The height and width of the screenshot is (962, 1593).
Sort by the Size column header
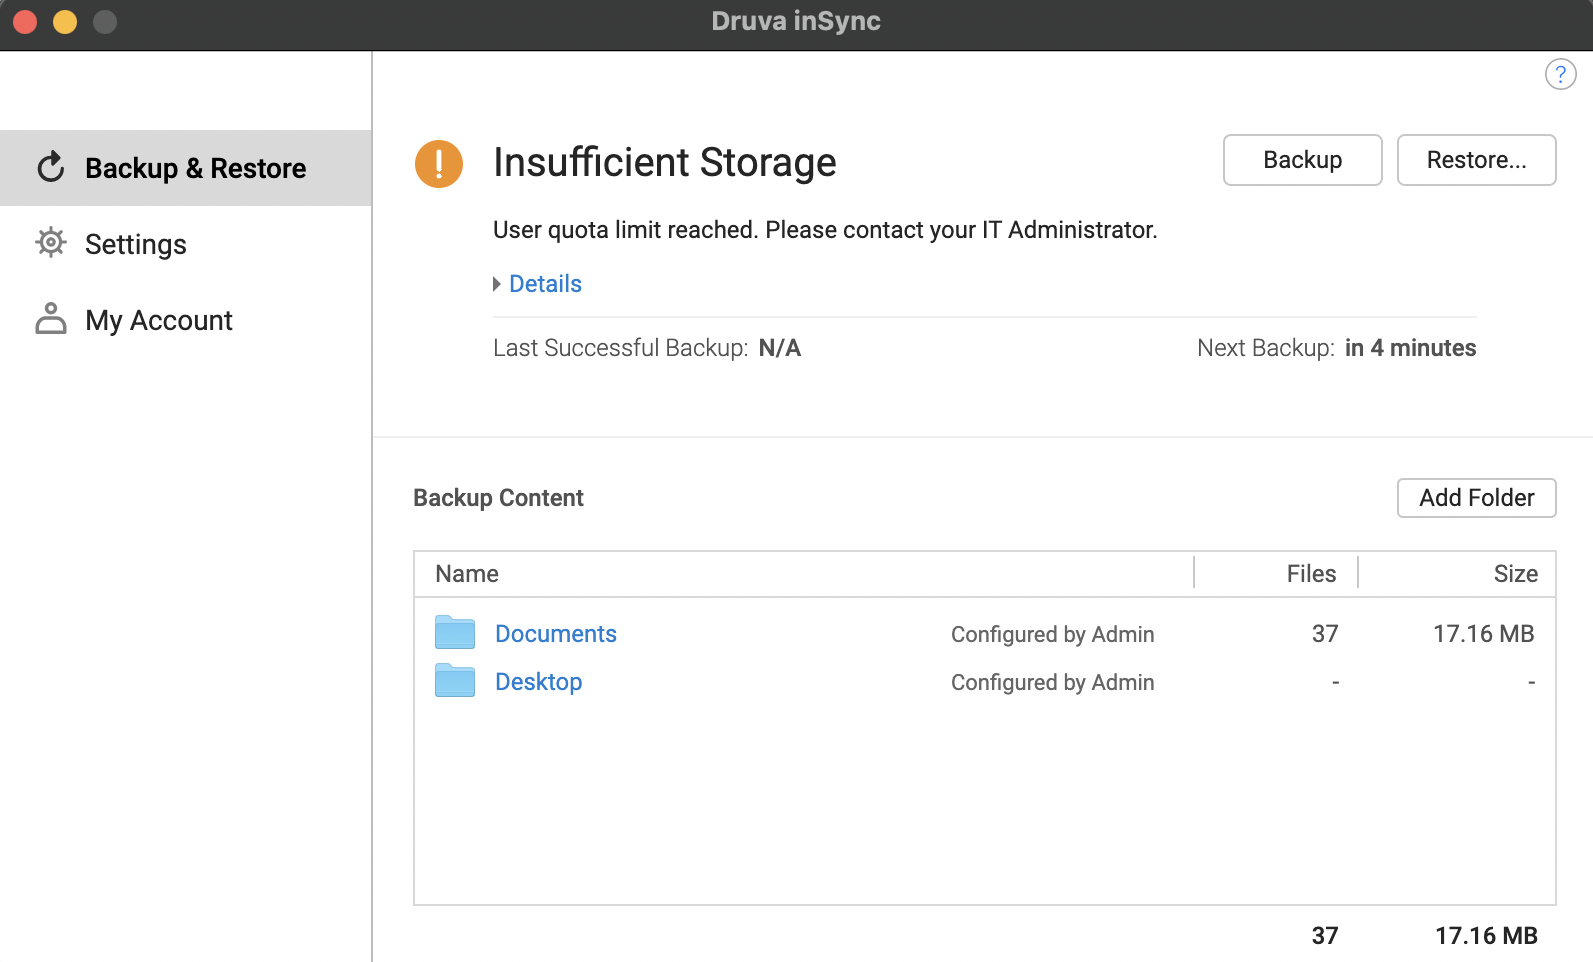pos(1515,574)
